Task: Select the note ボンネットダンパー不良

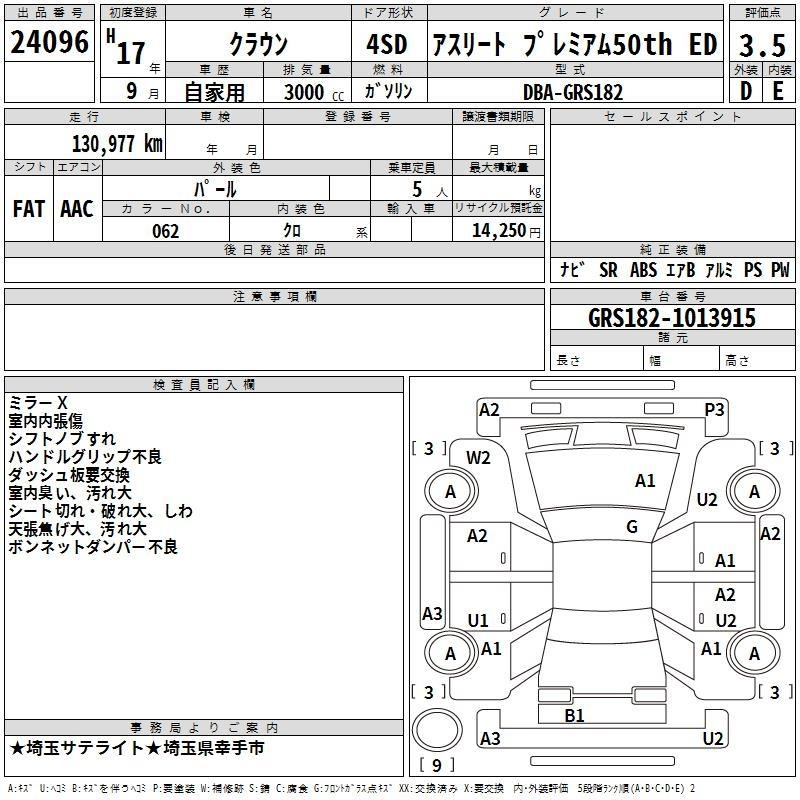Action: click(x=93, y=547)
